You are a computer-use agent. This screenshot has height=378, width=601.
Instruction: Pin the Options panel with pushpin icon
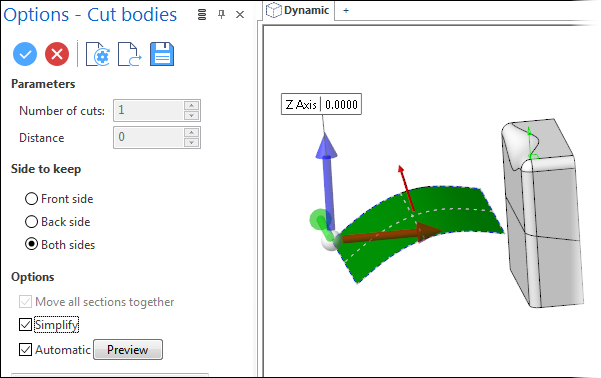pos(221,15)
